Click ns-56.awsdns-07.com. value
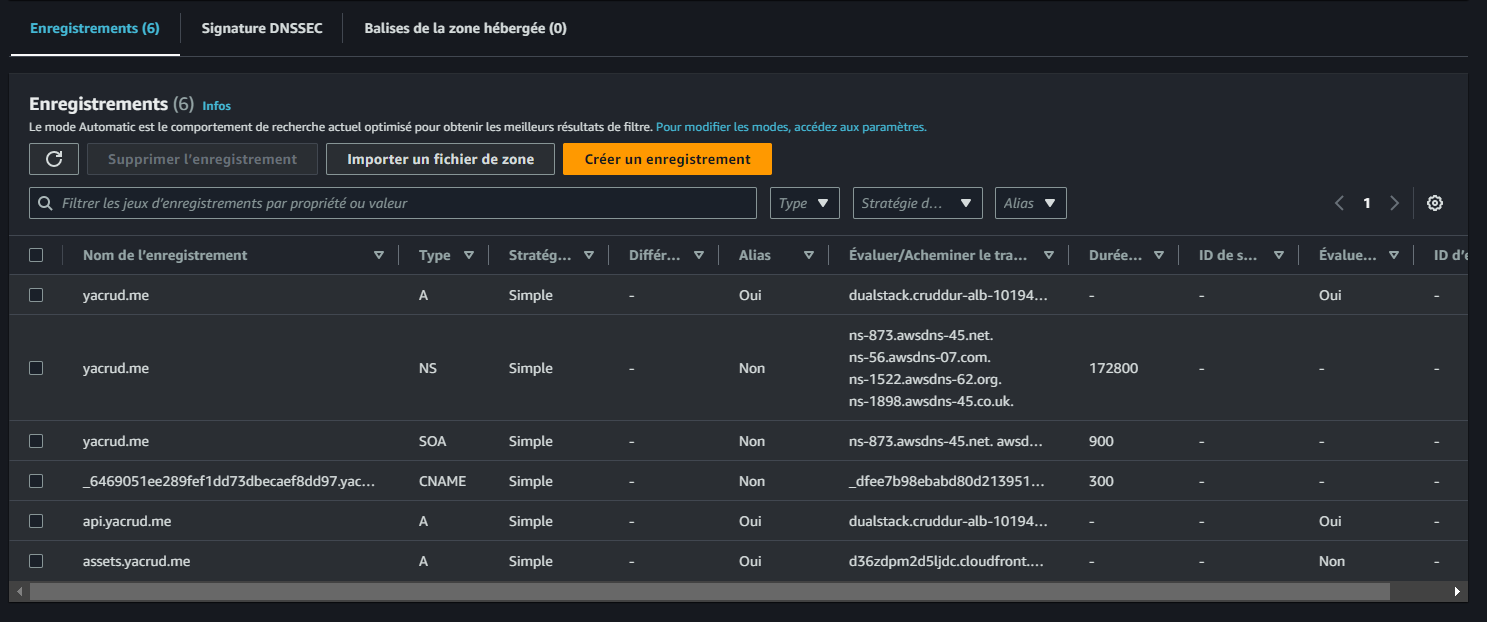The width and height of the screenshot is (1487, 622). point(919,357)
